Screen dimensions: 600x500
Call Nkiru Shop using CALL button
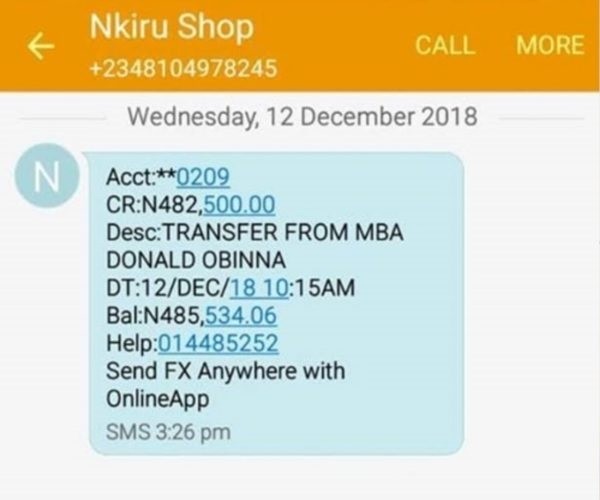(x=445, y=45)
